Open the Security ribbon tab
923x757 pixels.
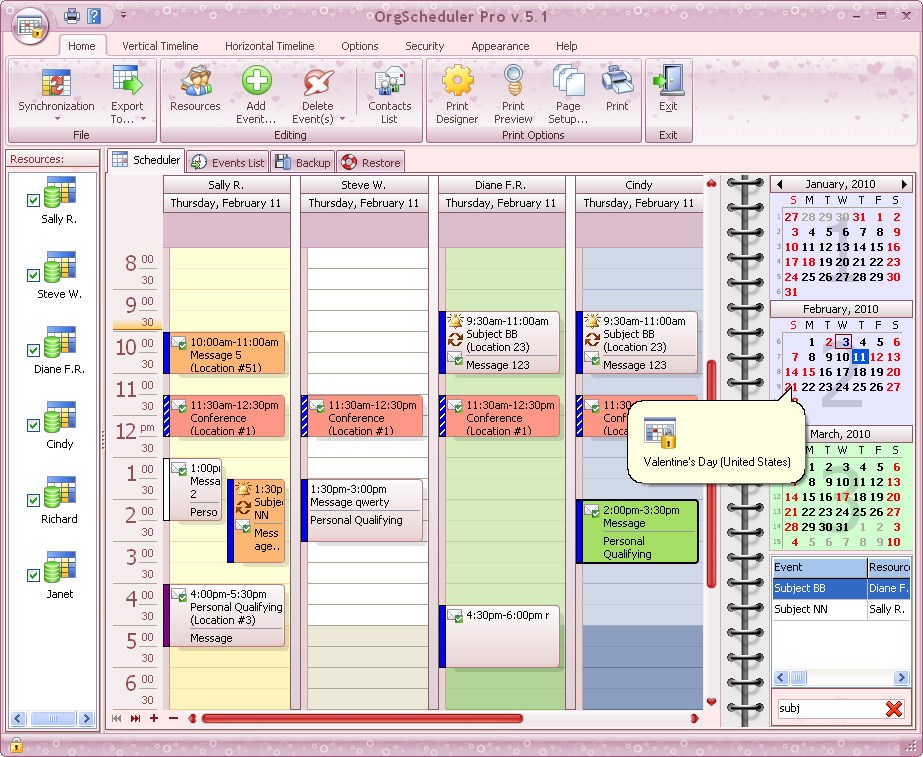coord(424,46)
